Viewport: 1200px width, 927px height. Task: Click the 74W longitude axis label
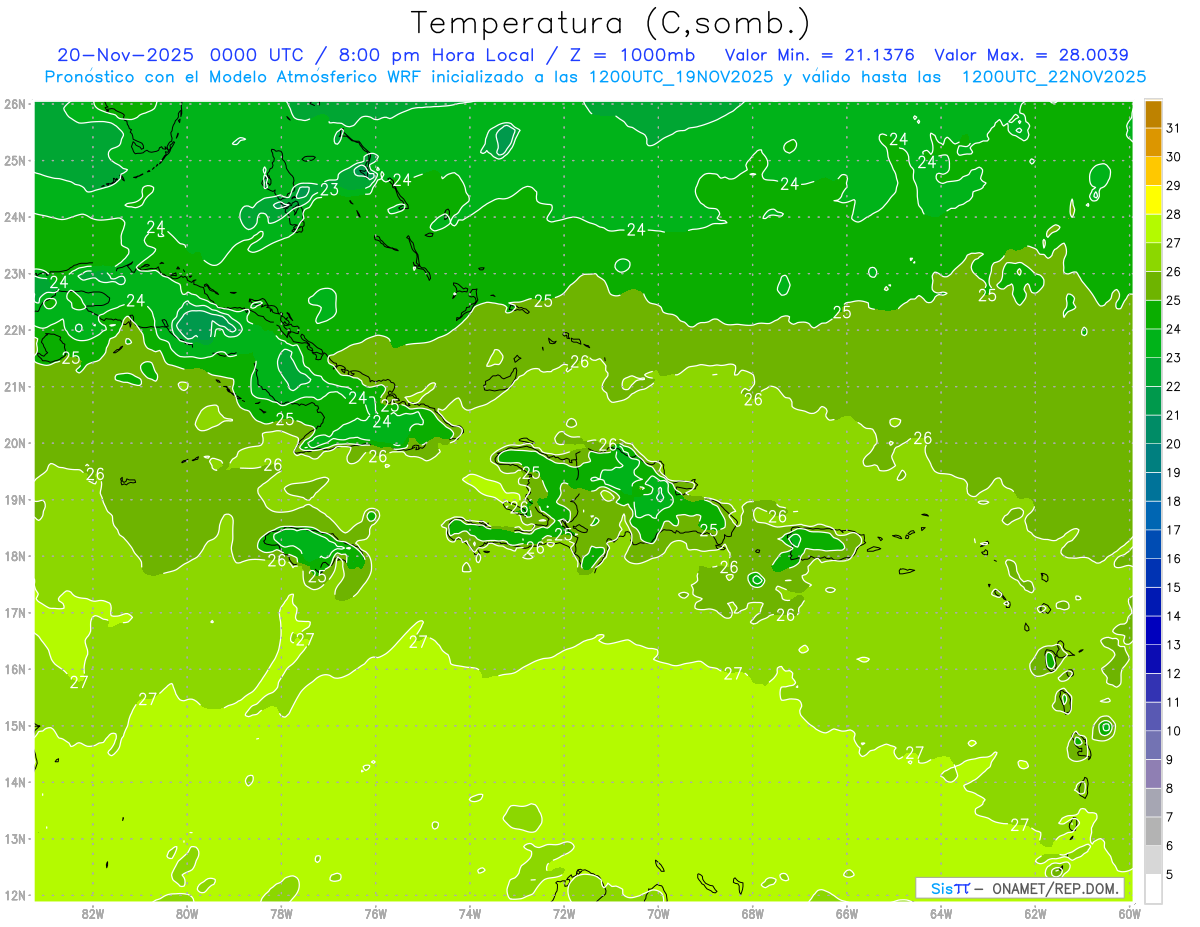[x=469, y=913]
